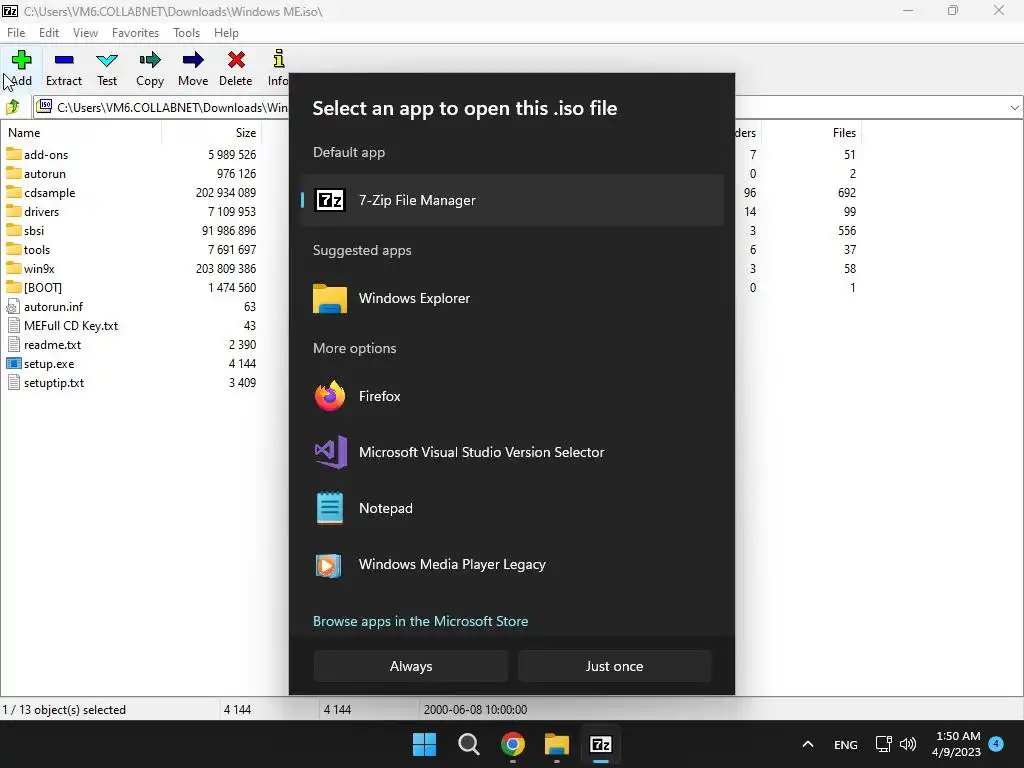Expand the address bar path dropdown

pyautogui.click(x=1014, y=107)
